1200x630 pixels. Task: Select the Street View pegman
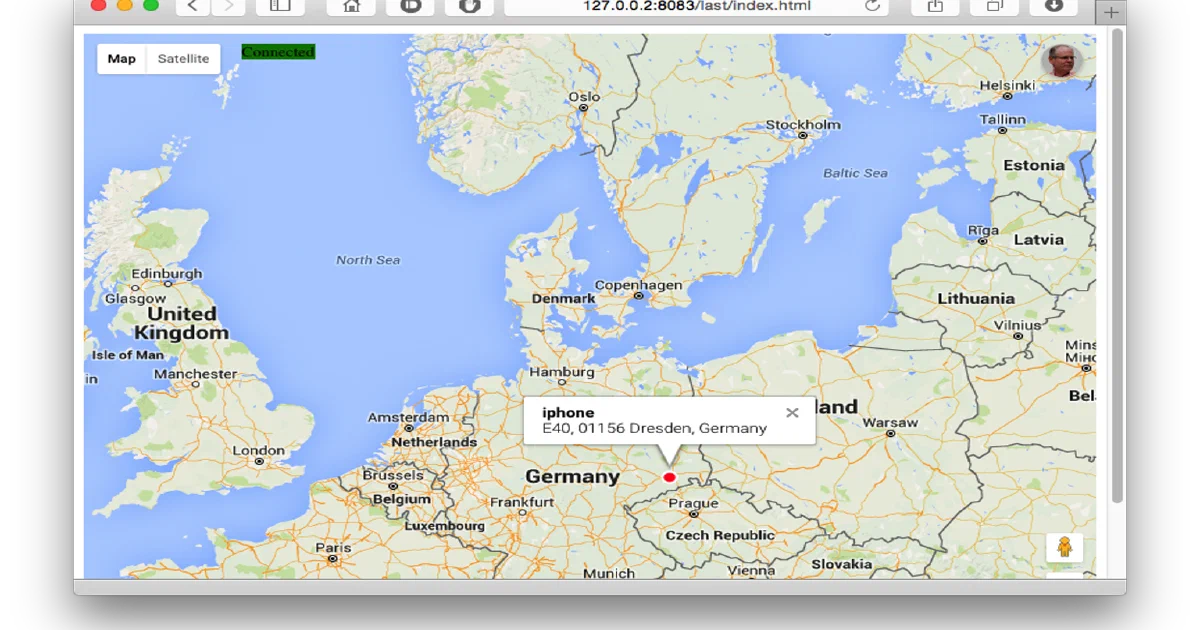coord(1064,547)
